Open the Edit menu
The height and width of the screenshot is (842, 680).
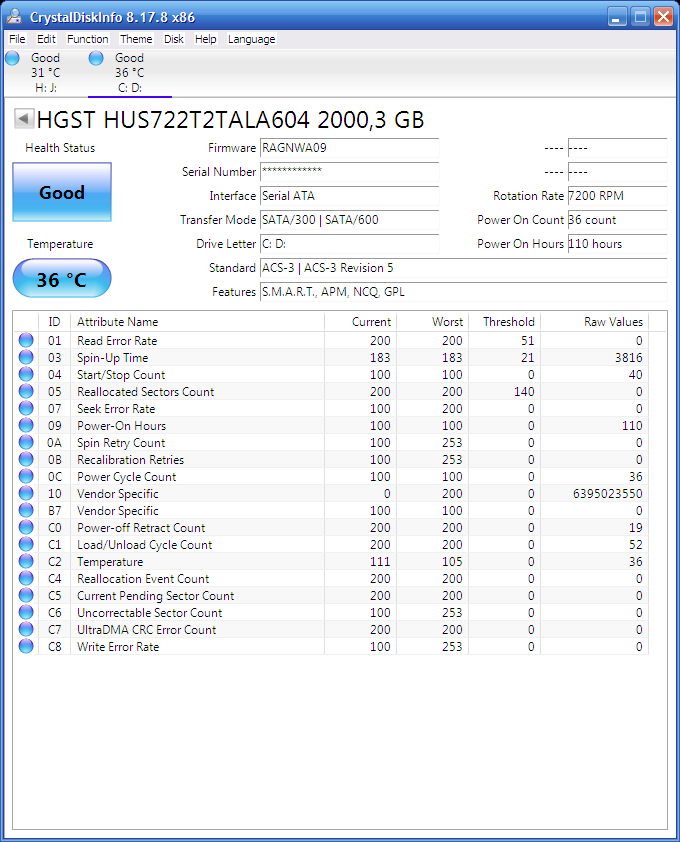46,39
